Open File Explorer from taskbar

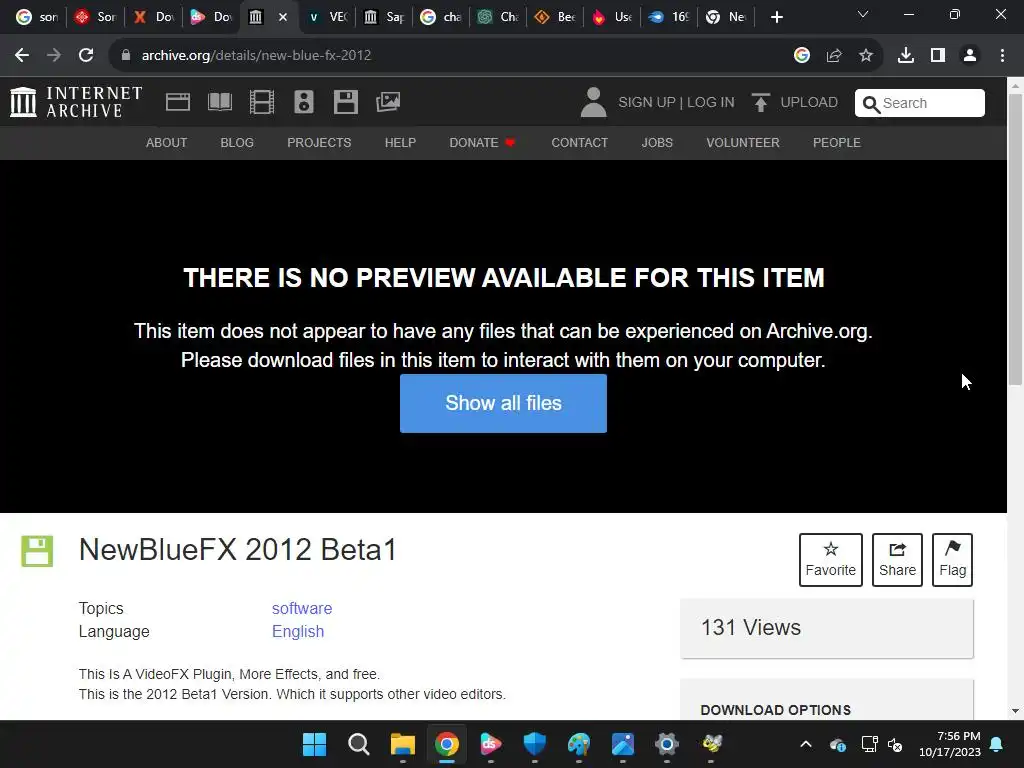(x=403, y=744)
